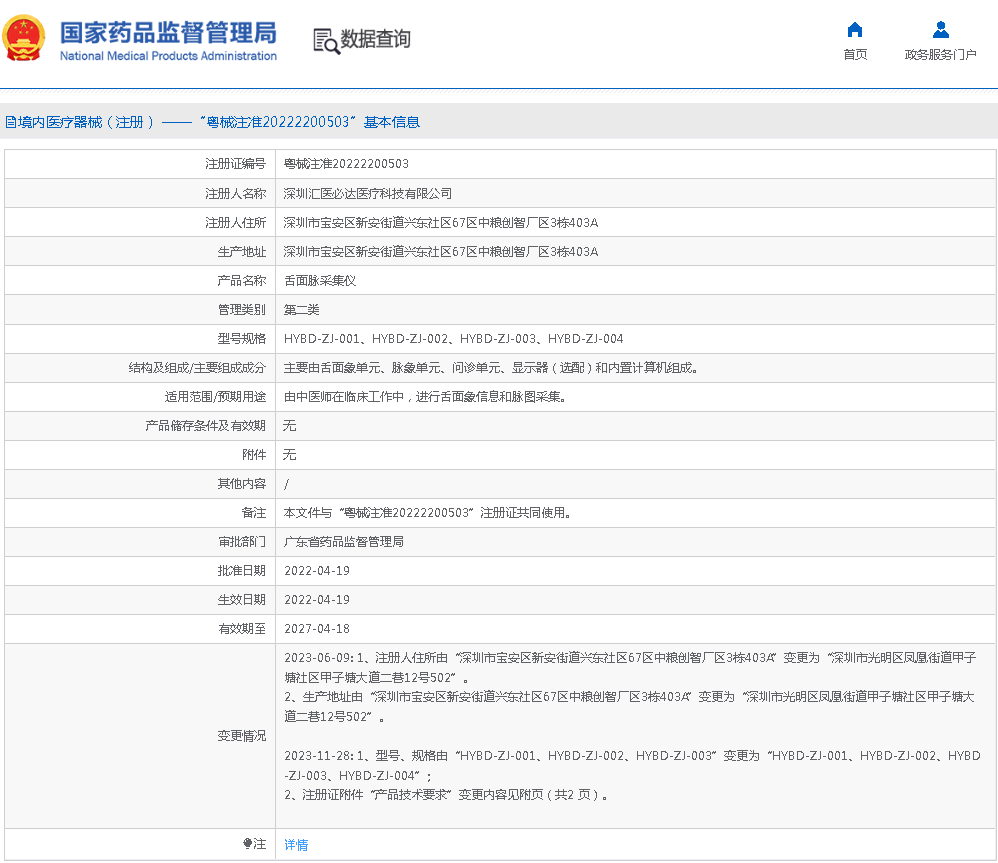Click the document icon before 境内医疗器械
The height and width of the screenshot is (863, 998).
click(x=10, y=122)
